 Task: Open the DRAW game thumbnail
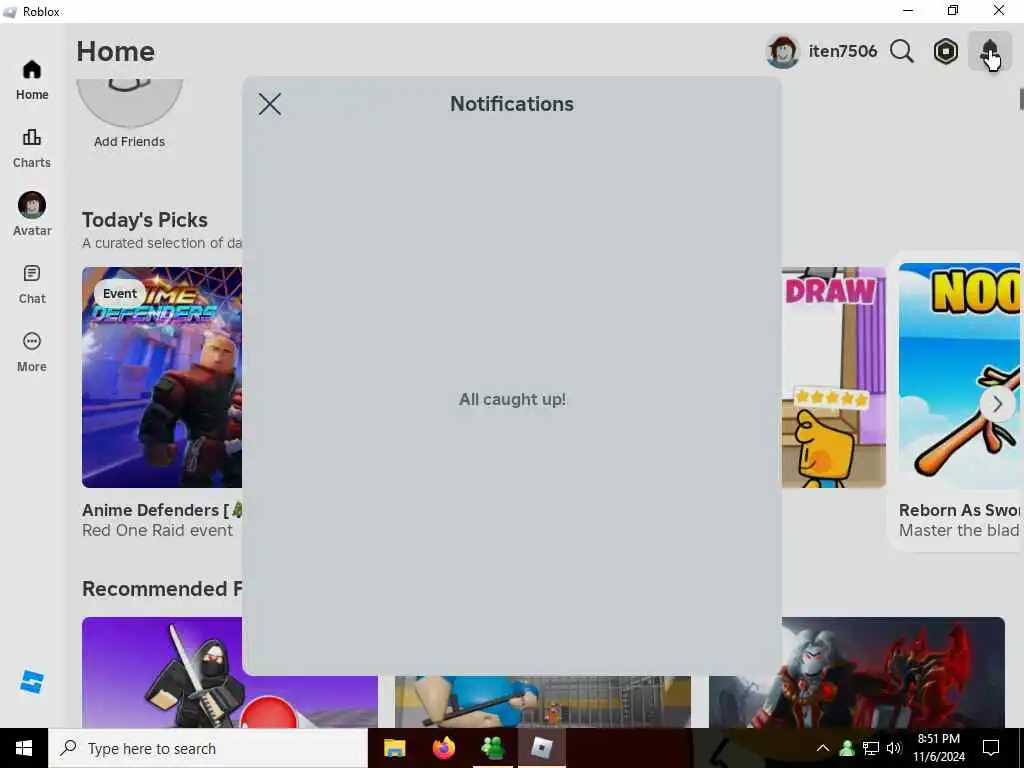(833, 377)
